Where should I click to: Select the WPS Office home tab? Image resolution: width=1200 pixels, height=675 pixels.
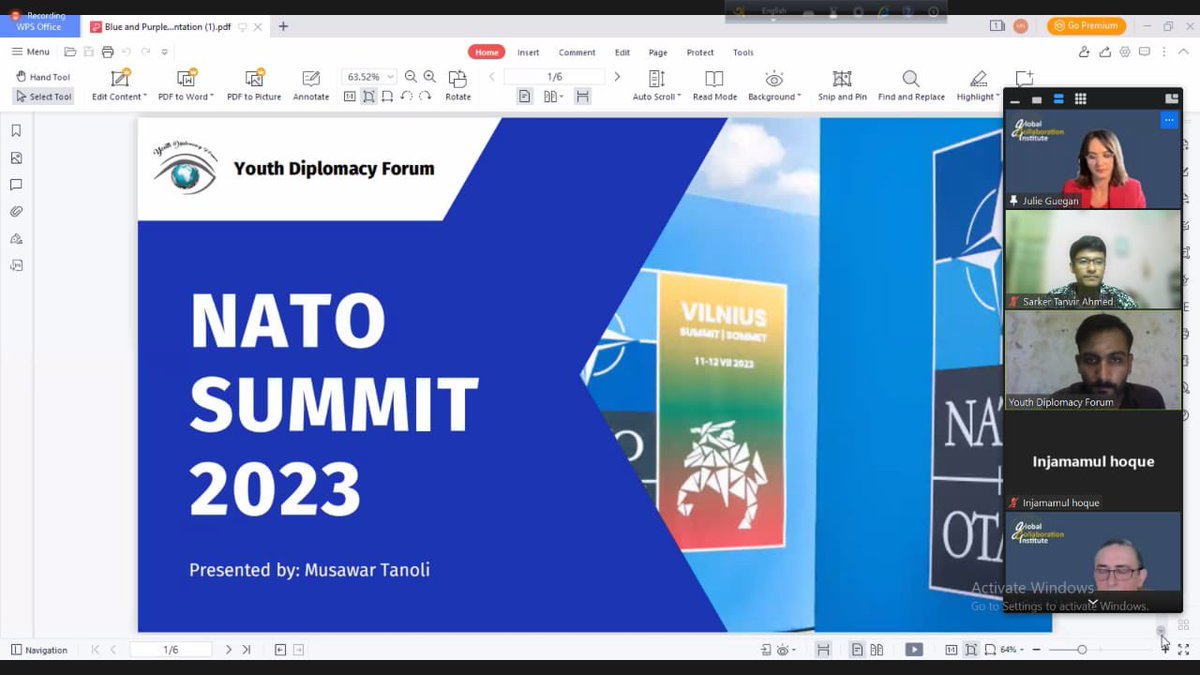[40, 26]
